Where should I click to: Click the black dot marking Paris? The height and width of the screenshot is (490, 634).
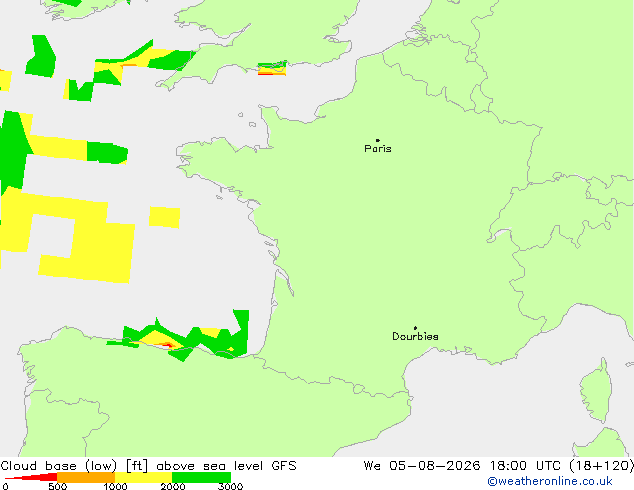click(378, 140)
